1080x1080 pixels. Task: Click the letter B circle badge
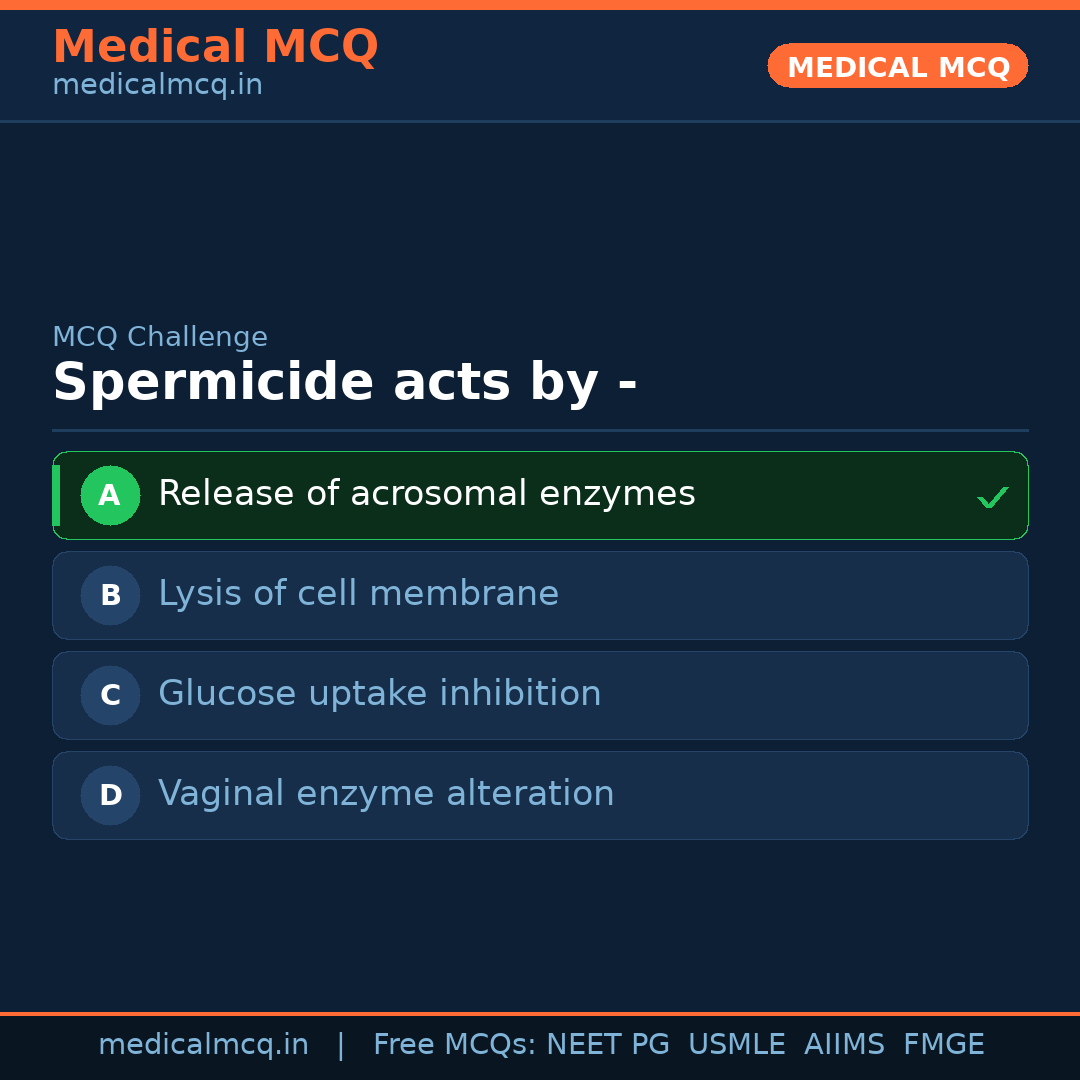110,595
